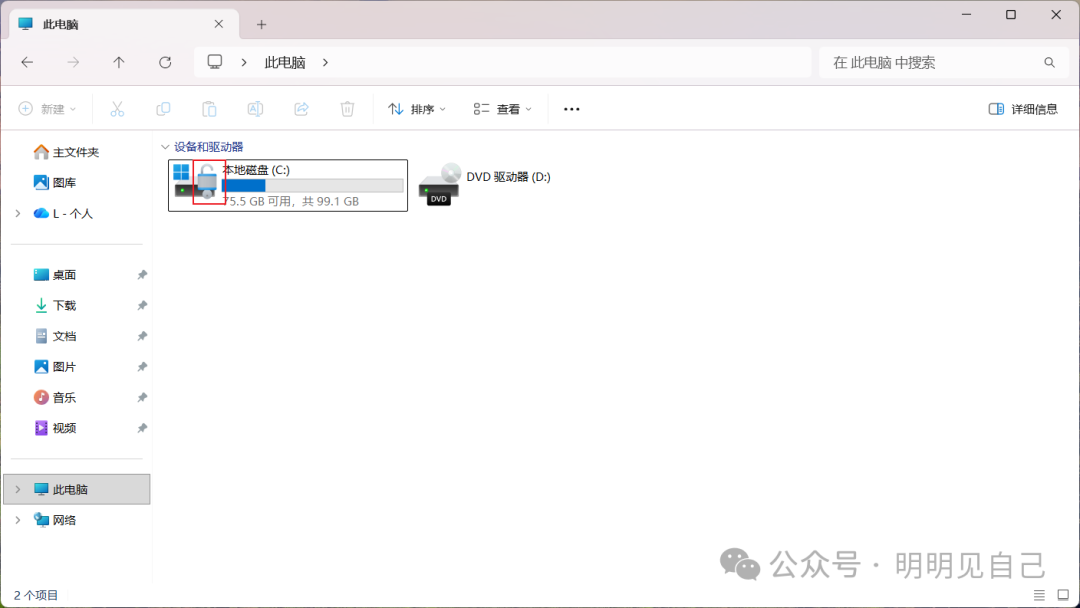Open the three-dot more options menu
The width and height of the screenshot is (1080, 608).
point(572,109)
